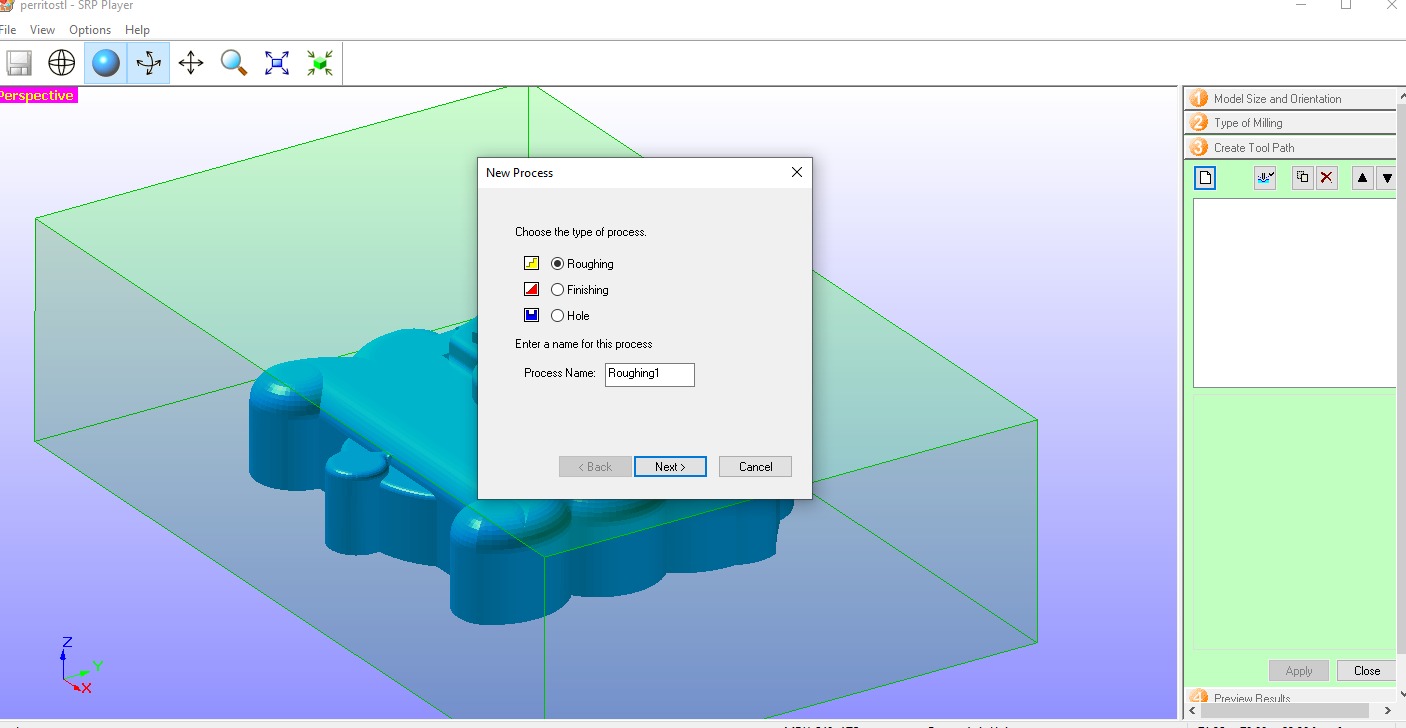
Task: Select the Roughing radio button
Action: click(x=557, y=264)
